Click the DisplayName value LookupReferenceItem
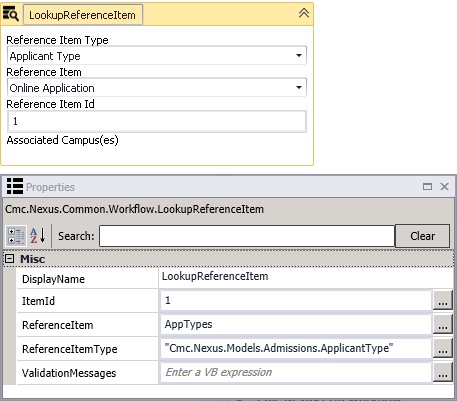The height and width of the screenshot is (401, 457). 215,276
